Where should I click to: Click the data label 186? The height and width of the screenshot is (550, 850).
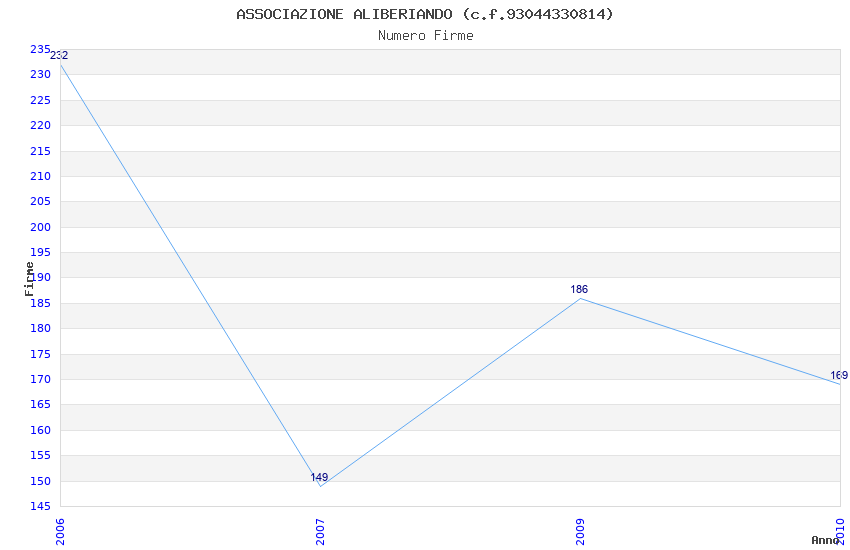tap(579, 289)
